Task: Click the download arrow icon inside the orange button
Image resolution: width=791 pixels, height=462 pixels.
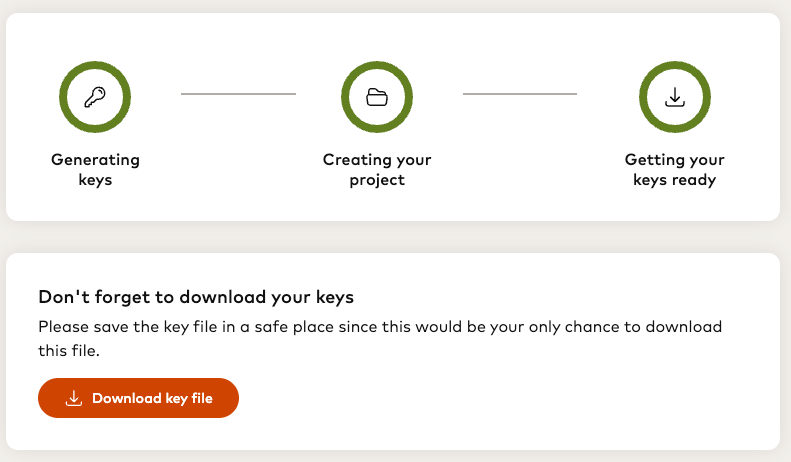Action: click(x=73, y=398)
